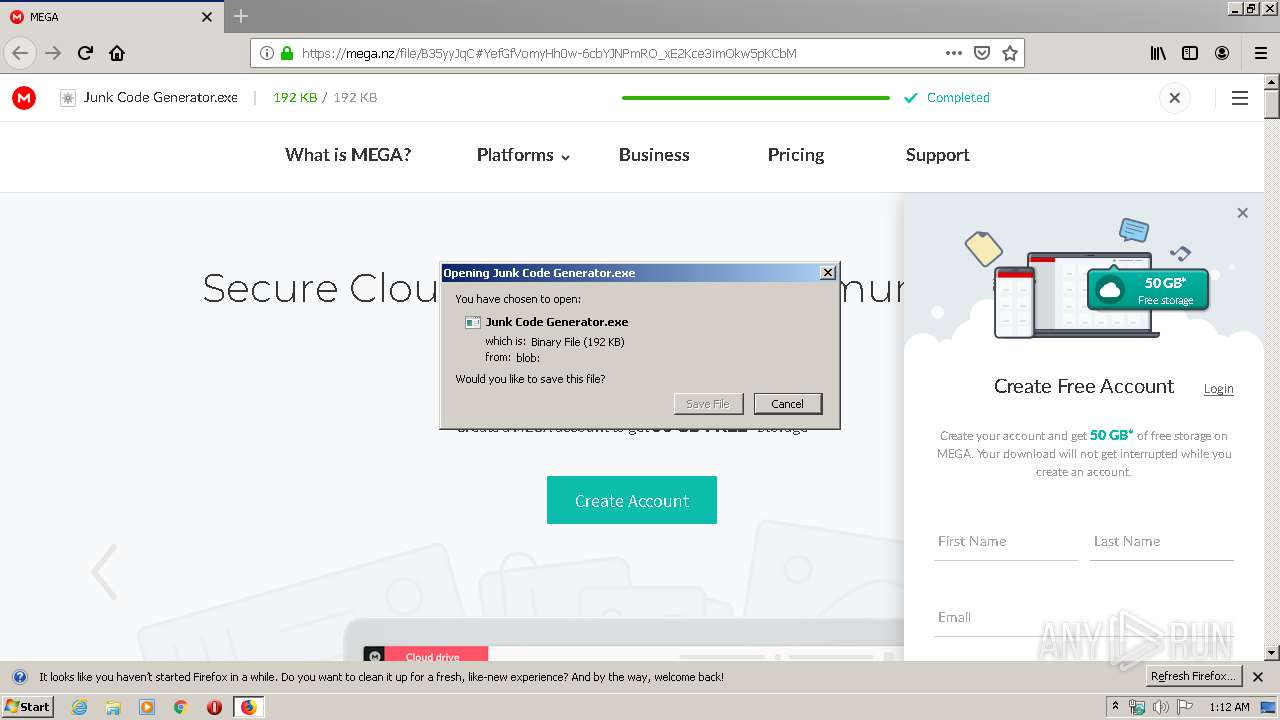1280x720 pixels.
Task: Click the MEGA logo icon
Action: [24, 98]
